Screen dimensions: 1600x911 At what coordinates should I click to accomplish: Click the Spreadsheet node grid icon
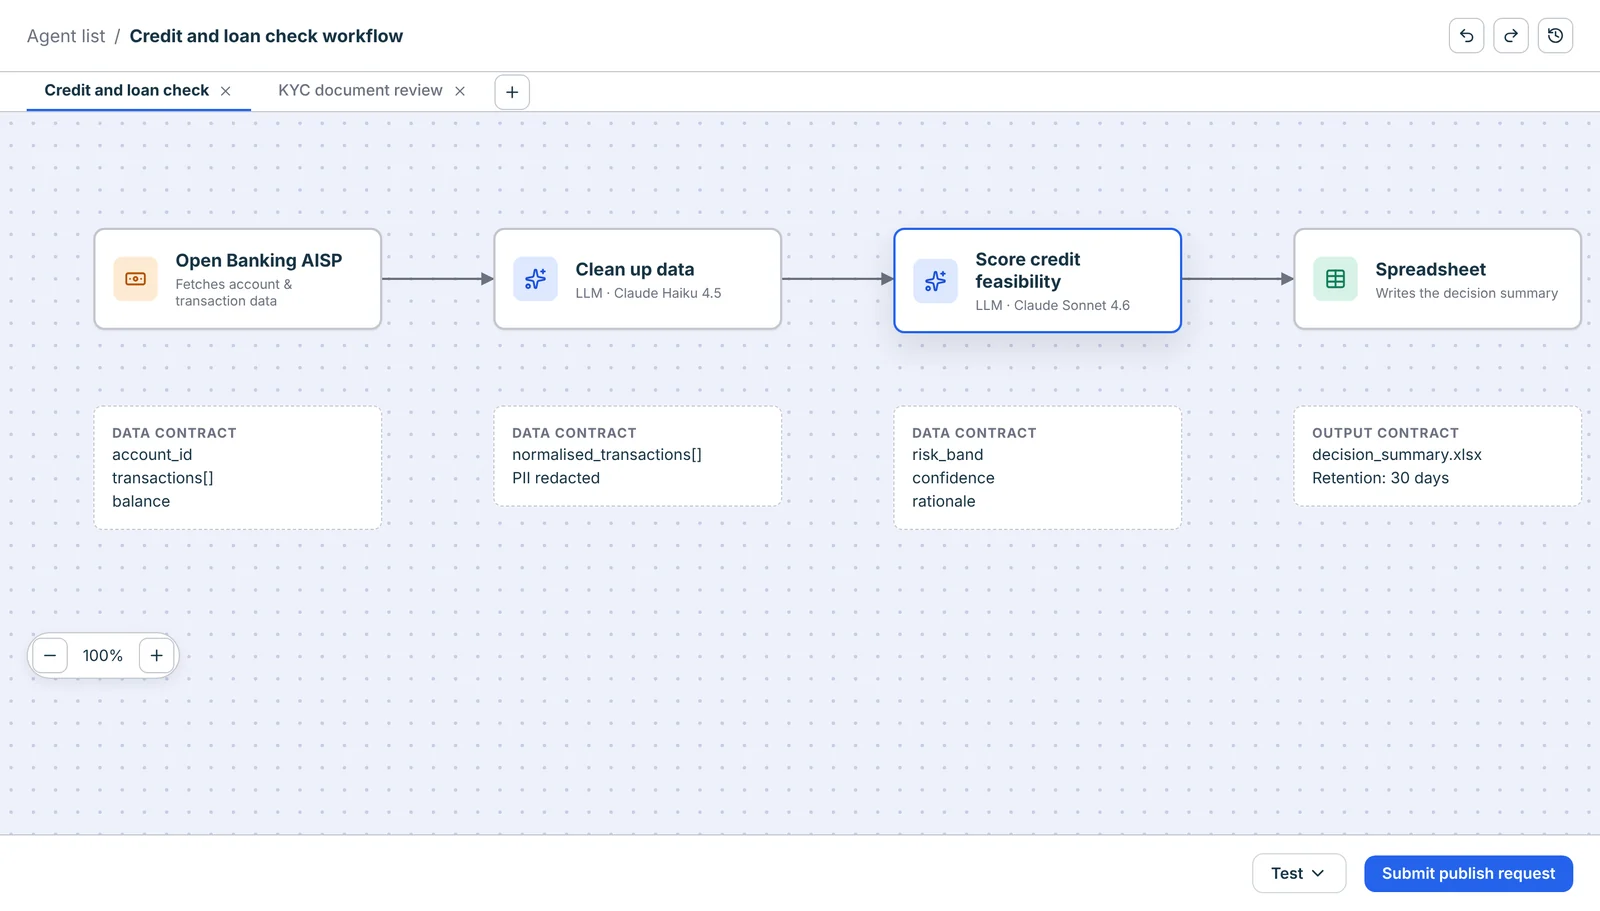click(1336, 279)
